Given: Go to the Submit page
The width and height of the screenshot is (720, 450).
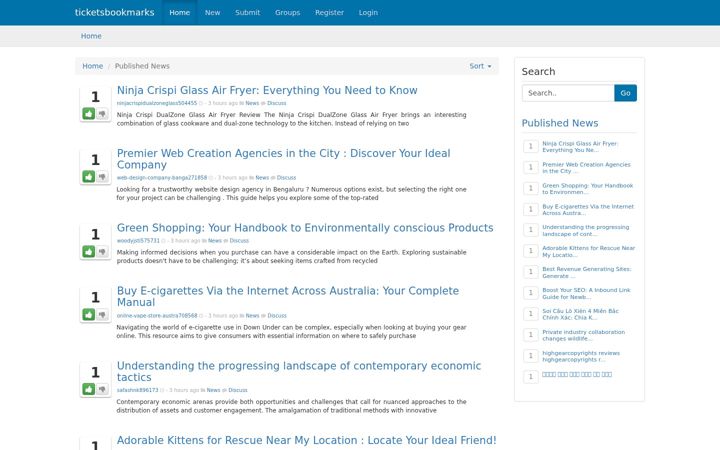Looking at the screenshot, I should (x=248, y=12).
